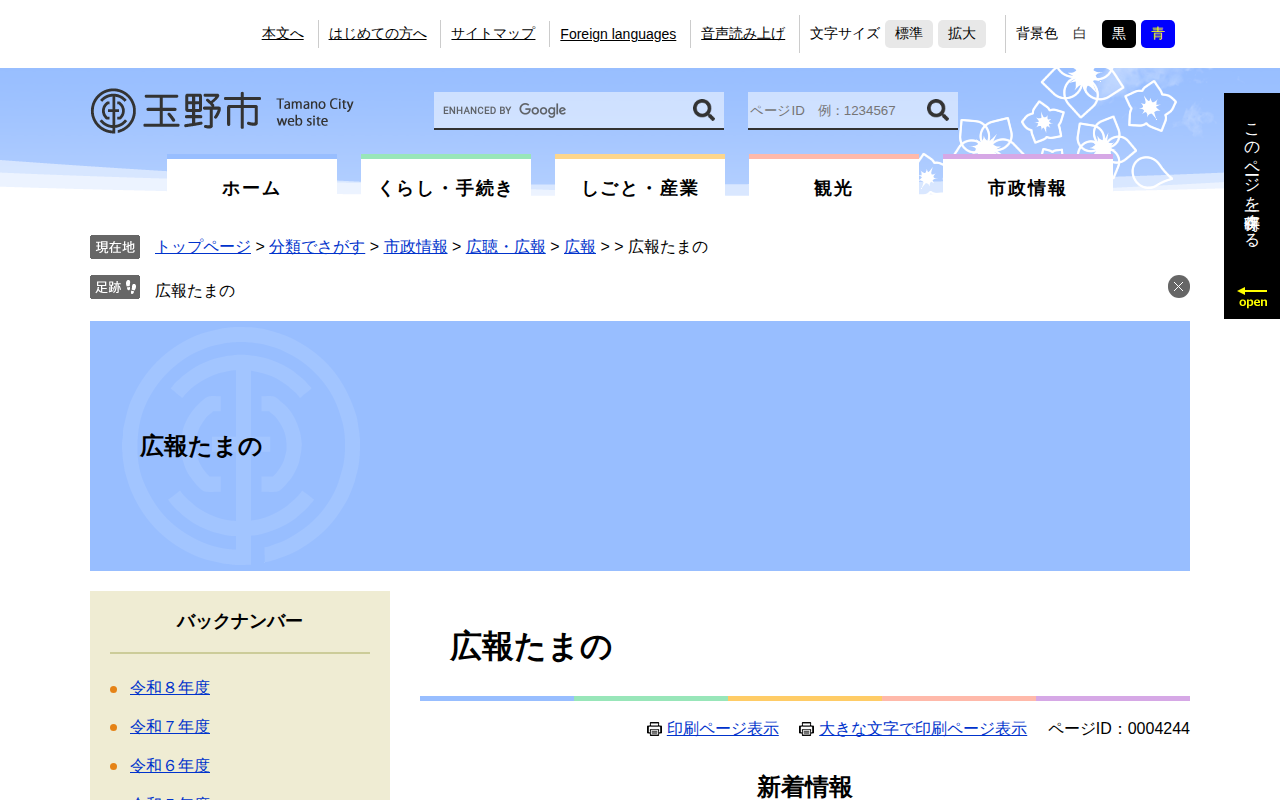Click the 広聴・広報 breadcrumb link
The width and height of the screenshot is (1280, 800).
(506, 247)
